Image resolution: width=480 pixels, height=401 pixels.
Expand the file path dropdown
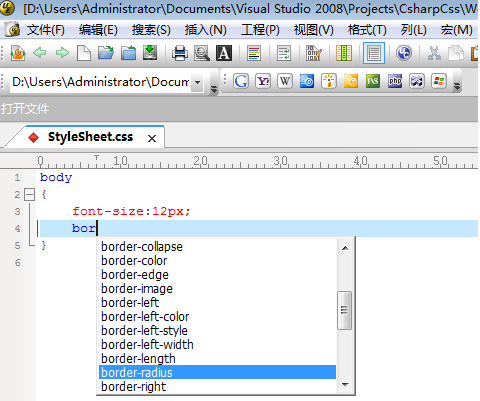point(198,82)
